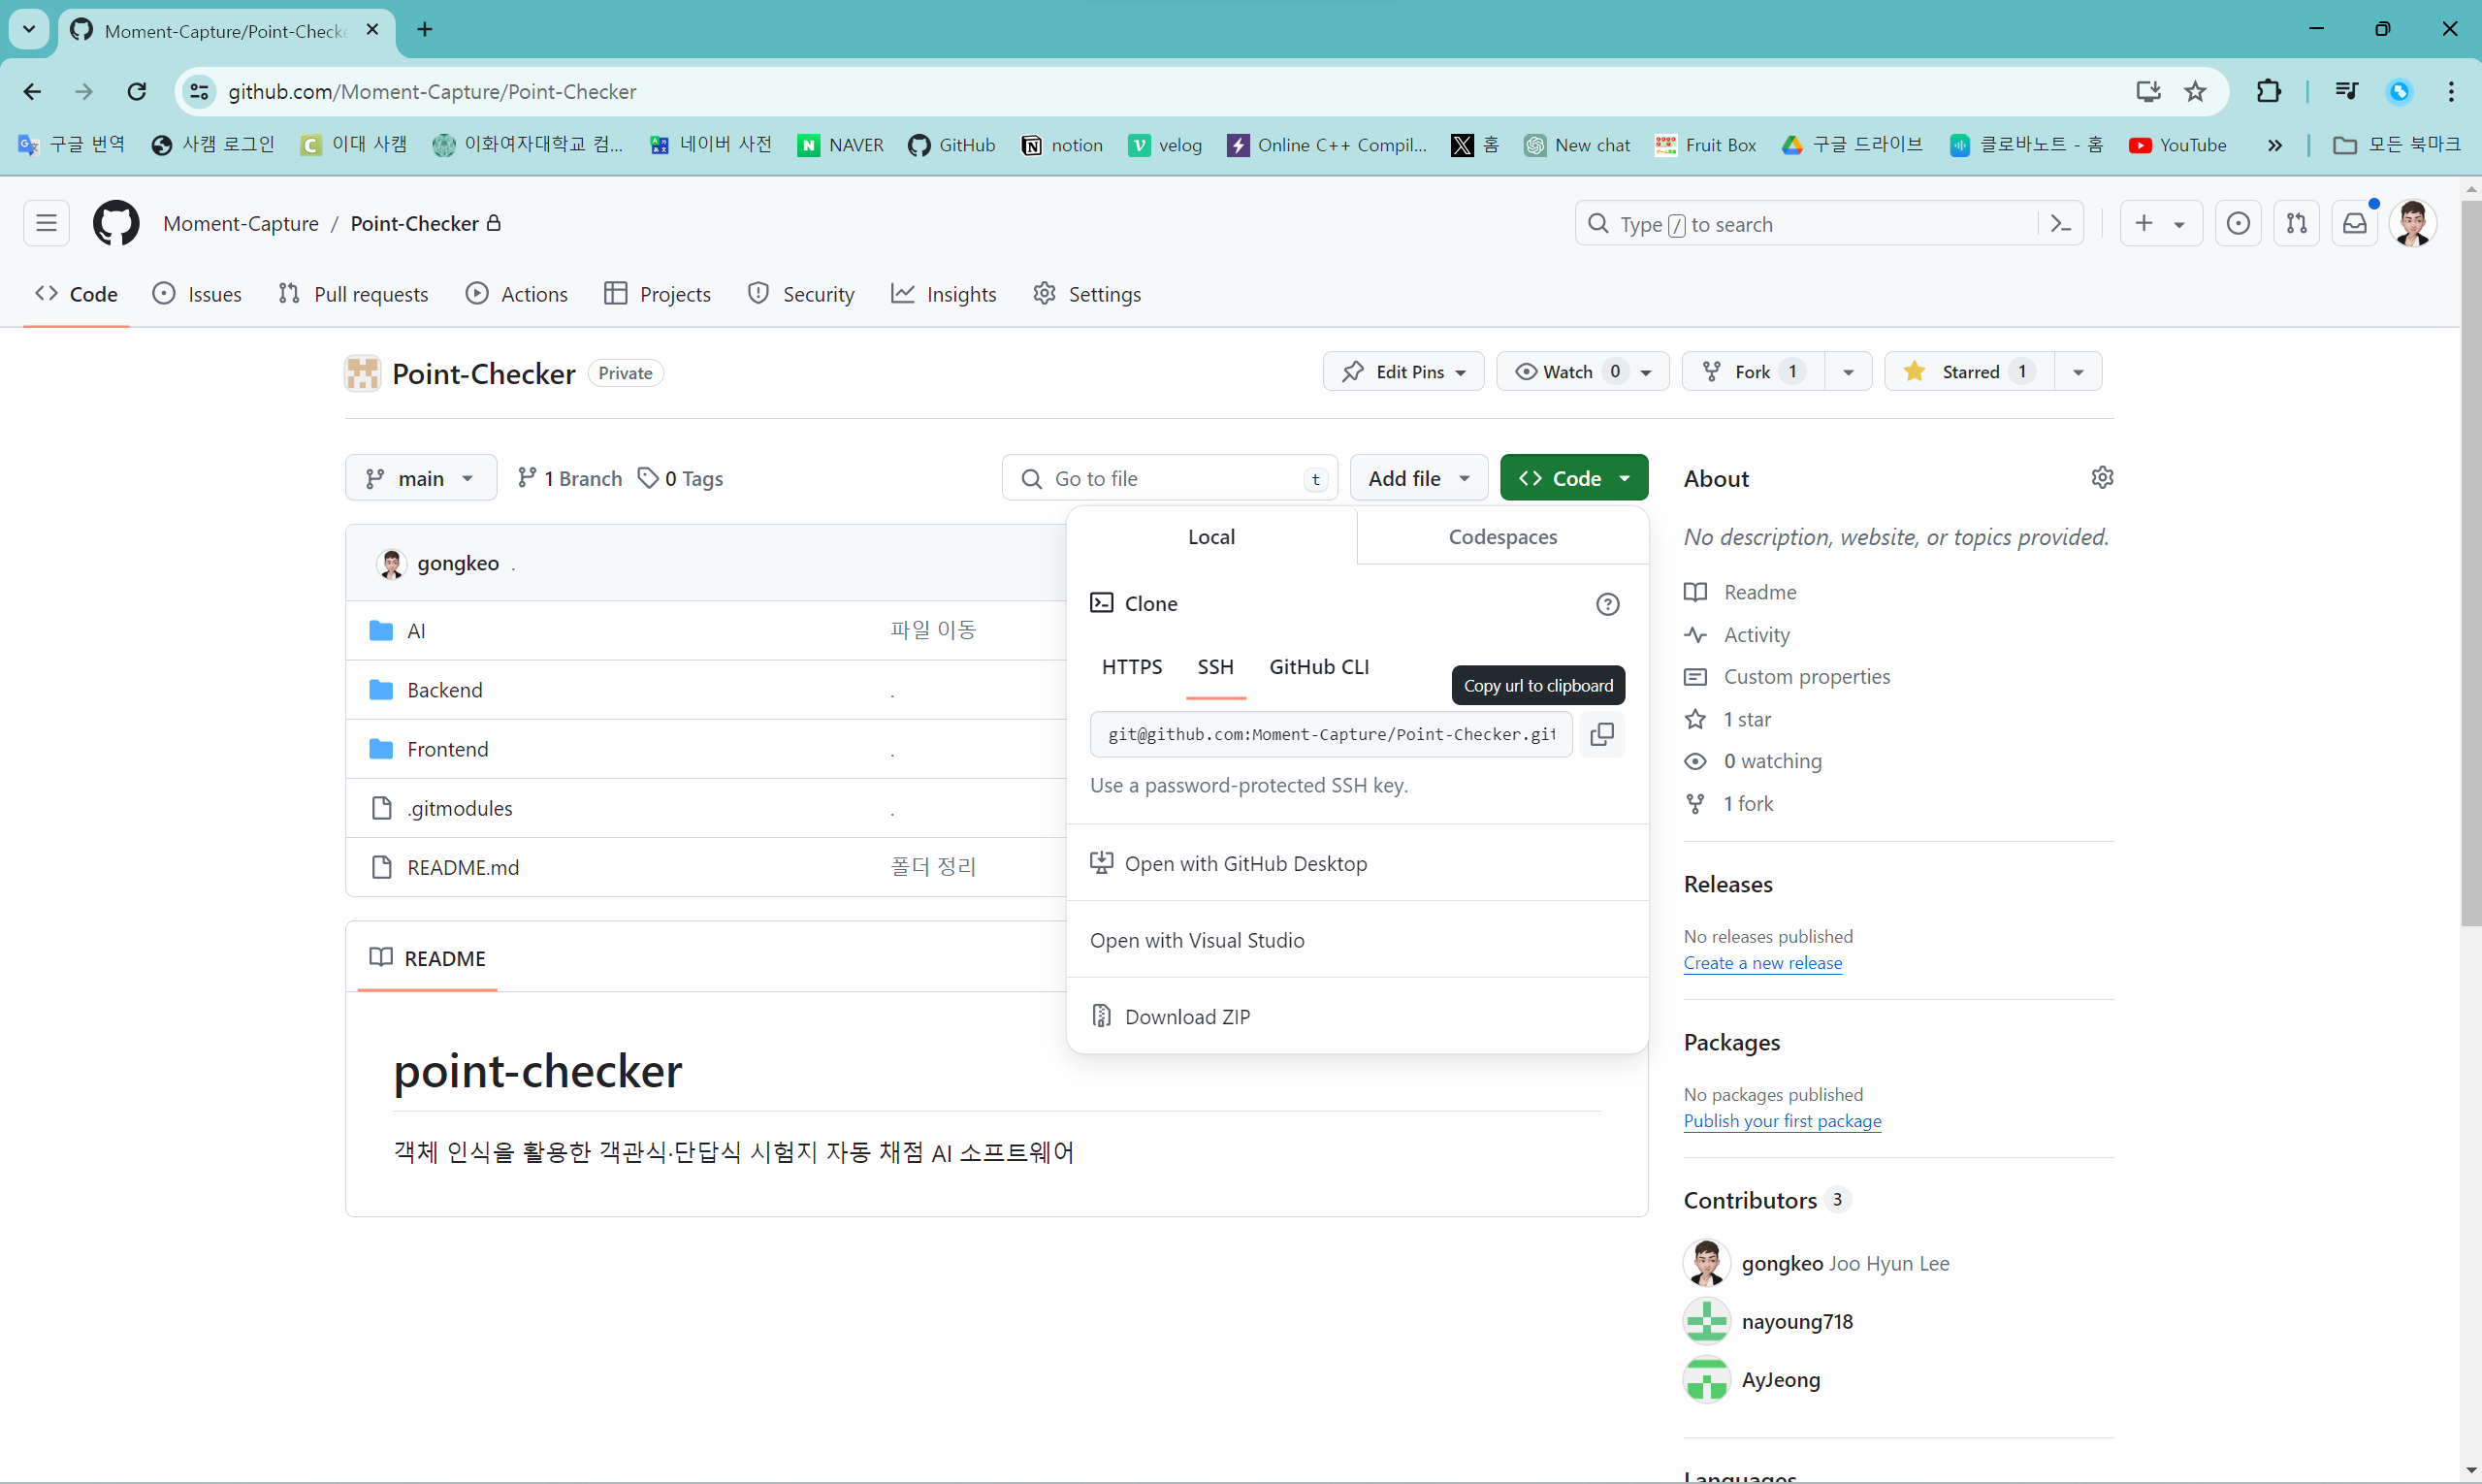Image resolution: width=2482 pixels, height=1484 pixels.
Task: Open the pull requests icon in the header
Action: point(2296,224)
